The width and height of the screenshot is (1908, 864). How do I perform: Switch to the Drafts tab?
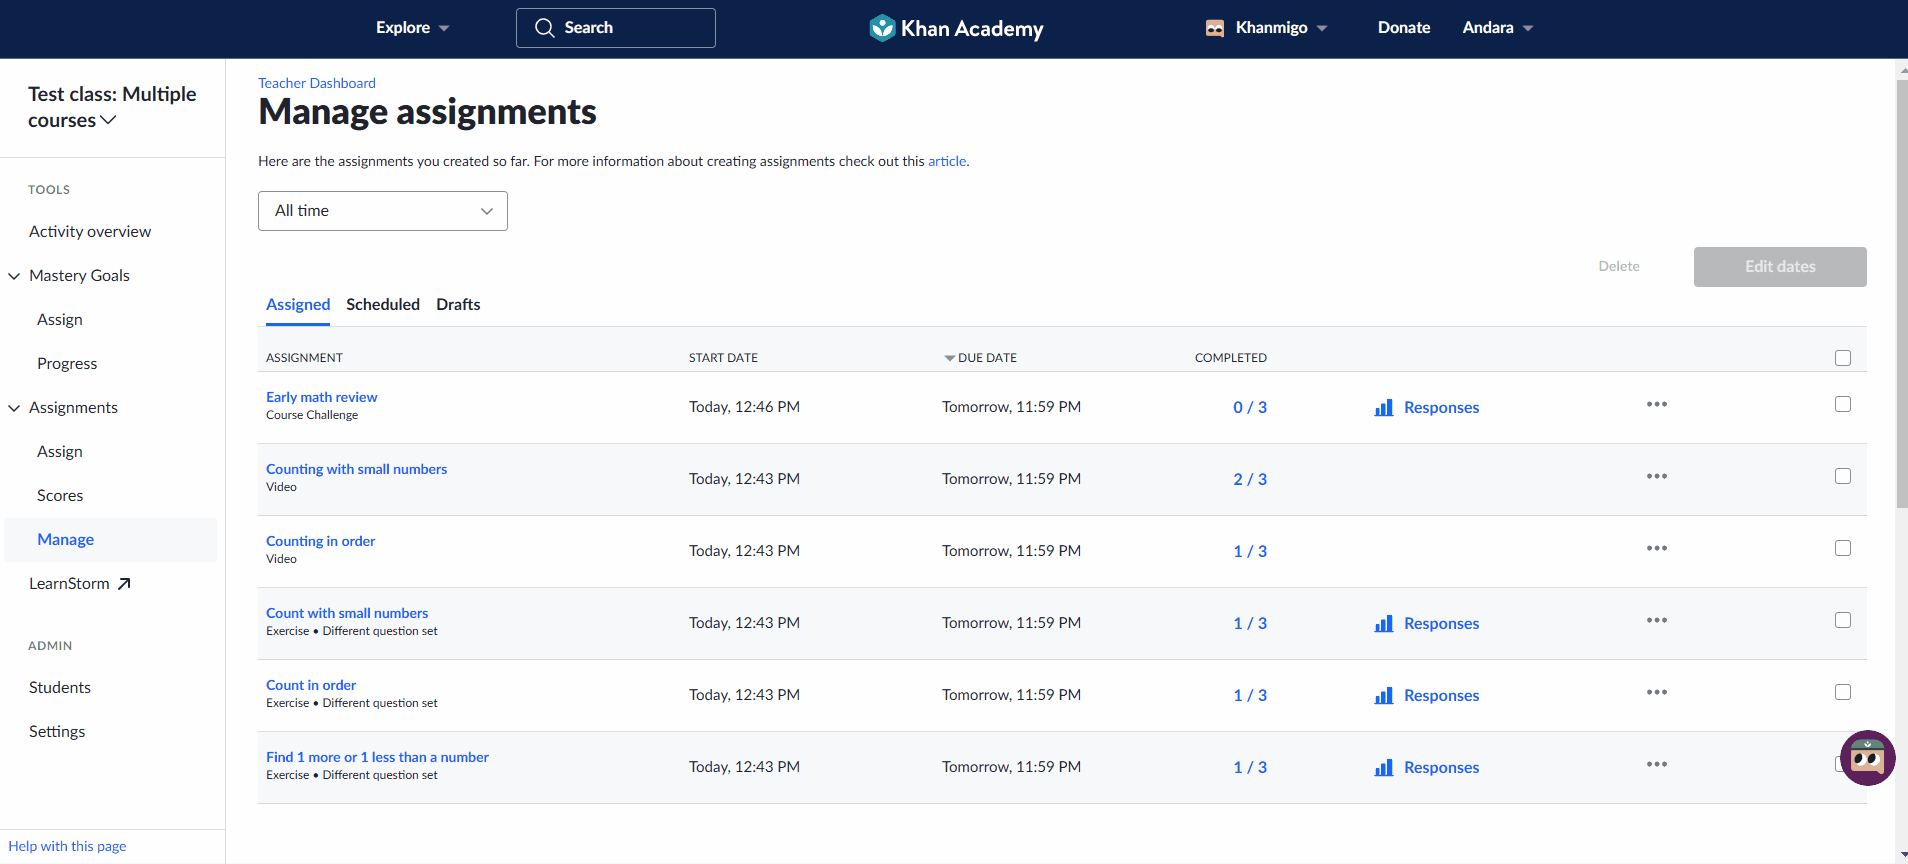[x=458, y=305]
